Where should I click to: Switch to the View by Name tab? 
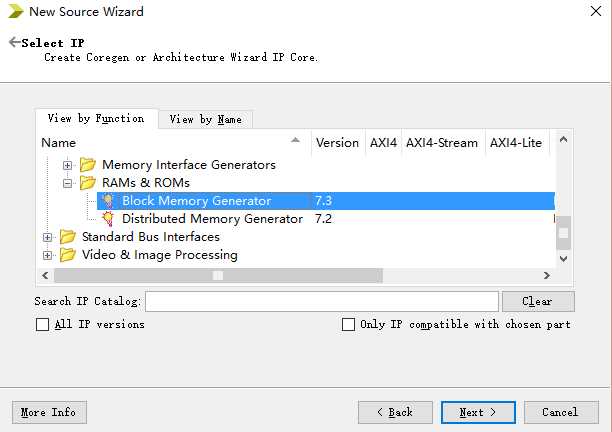click(206, 119)
